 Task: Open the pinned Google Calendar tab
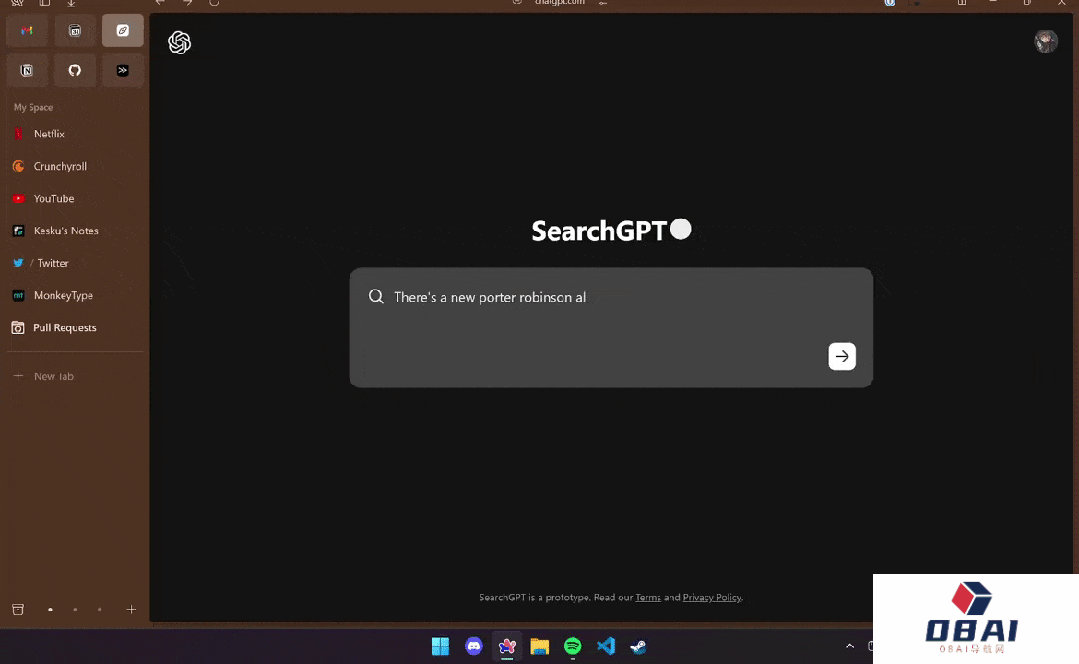point(75,31)
